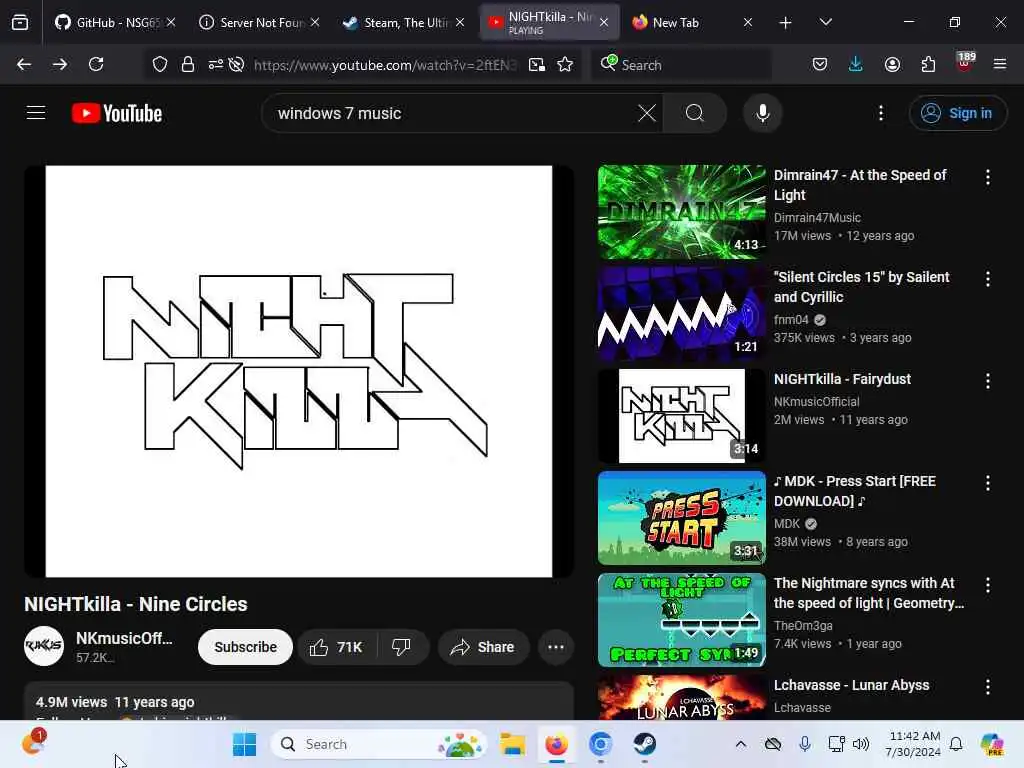Screen dimensions: 1024x768
Task: Open the Downloads panel
Action: [x=856, y=64]
